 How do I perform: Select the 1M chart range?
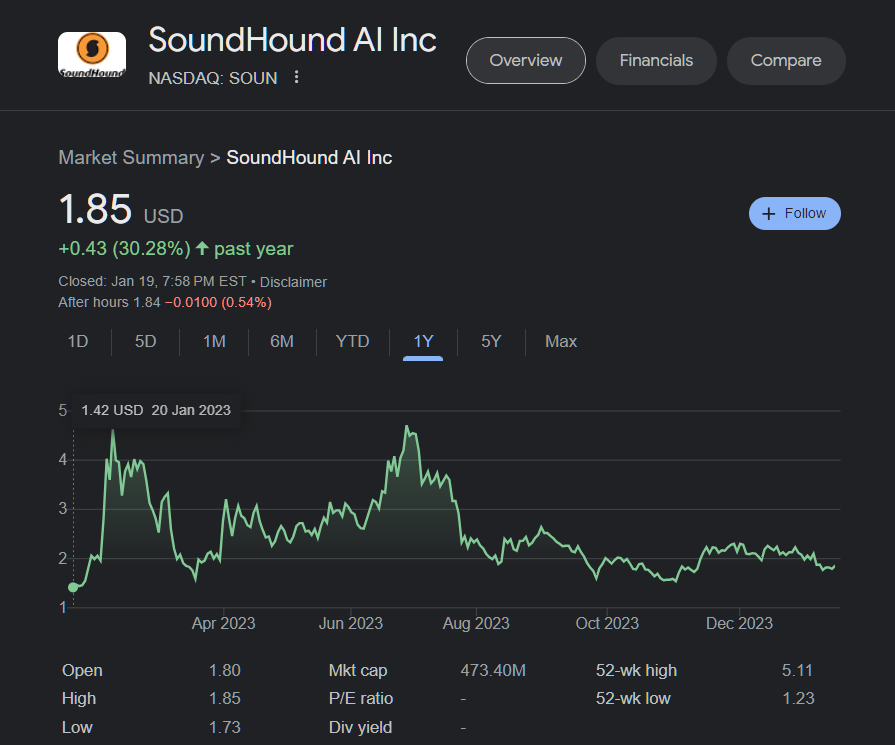pos(214,341)
